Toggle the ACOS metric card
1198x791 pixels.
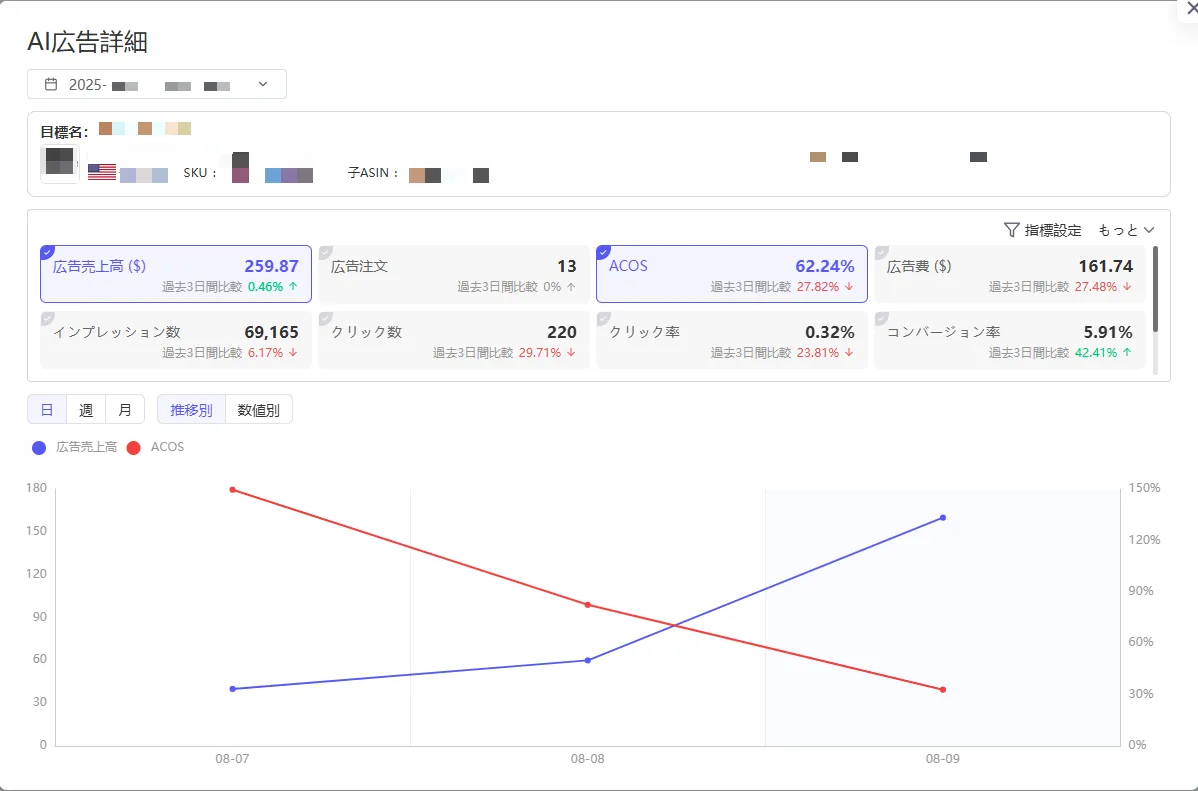click(x=732, y=274)
